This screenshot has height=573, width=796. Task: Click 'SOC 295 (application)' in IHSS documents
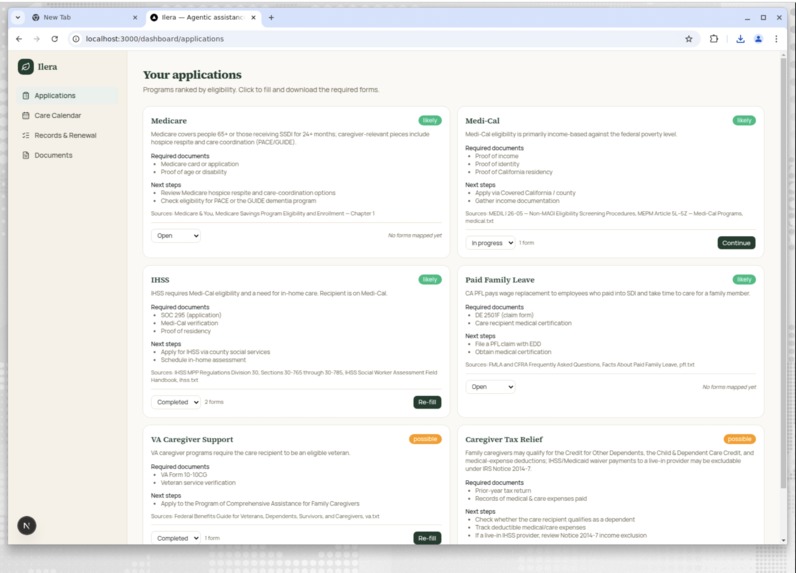click(x=191, y=315)
